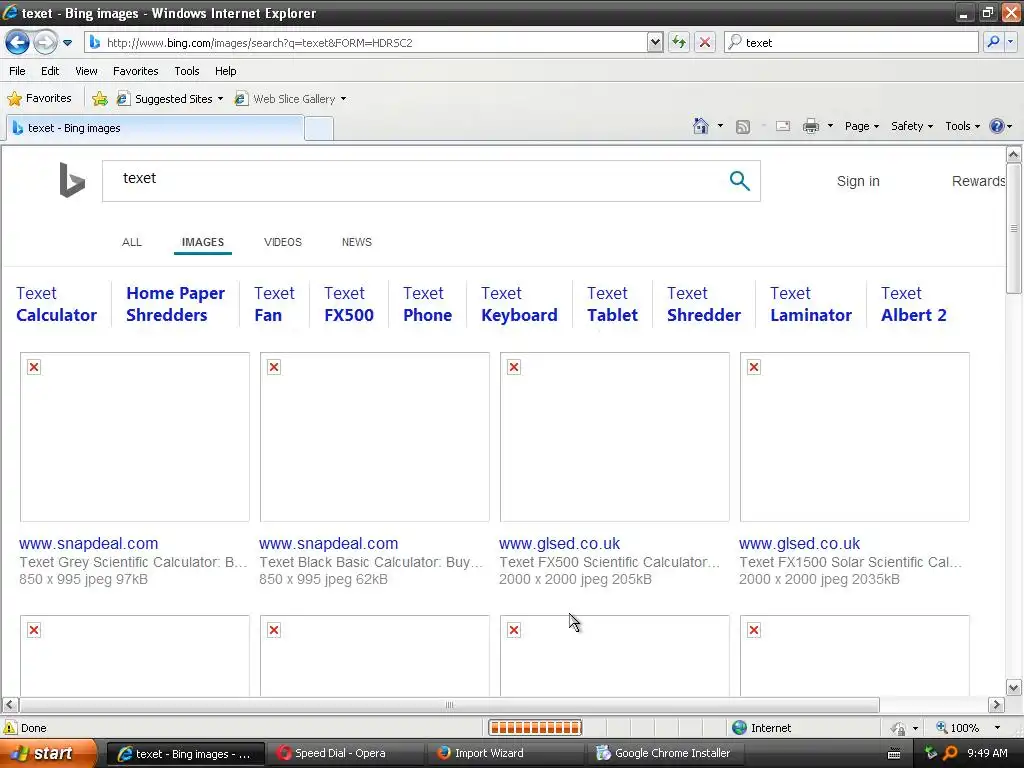
Task: Click the address bar URL field
Action: 366,42
